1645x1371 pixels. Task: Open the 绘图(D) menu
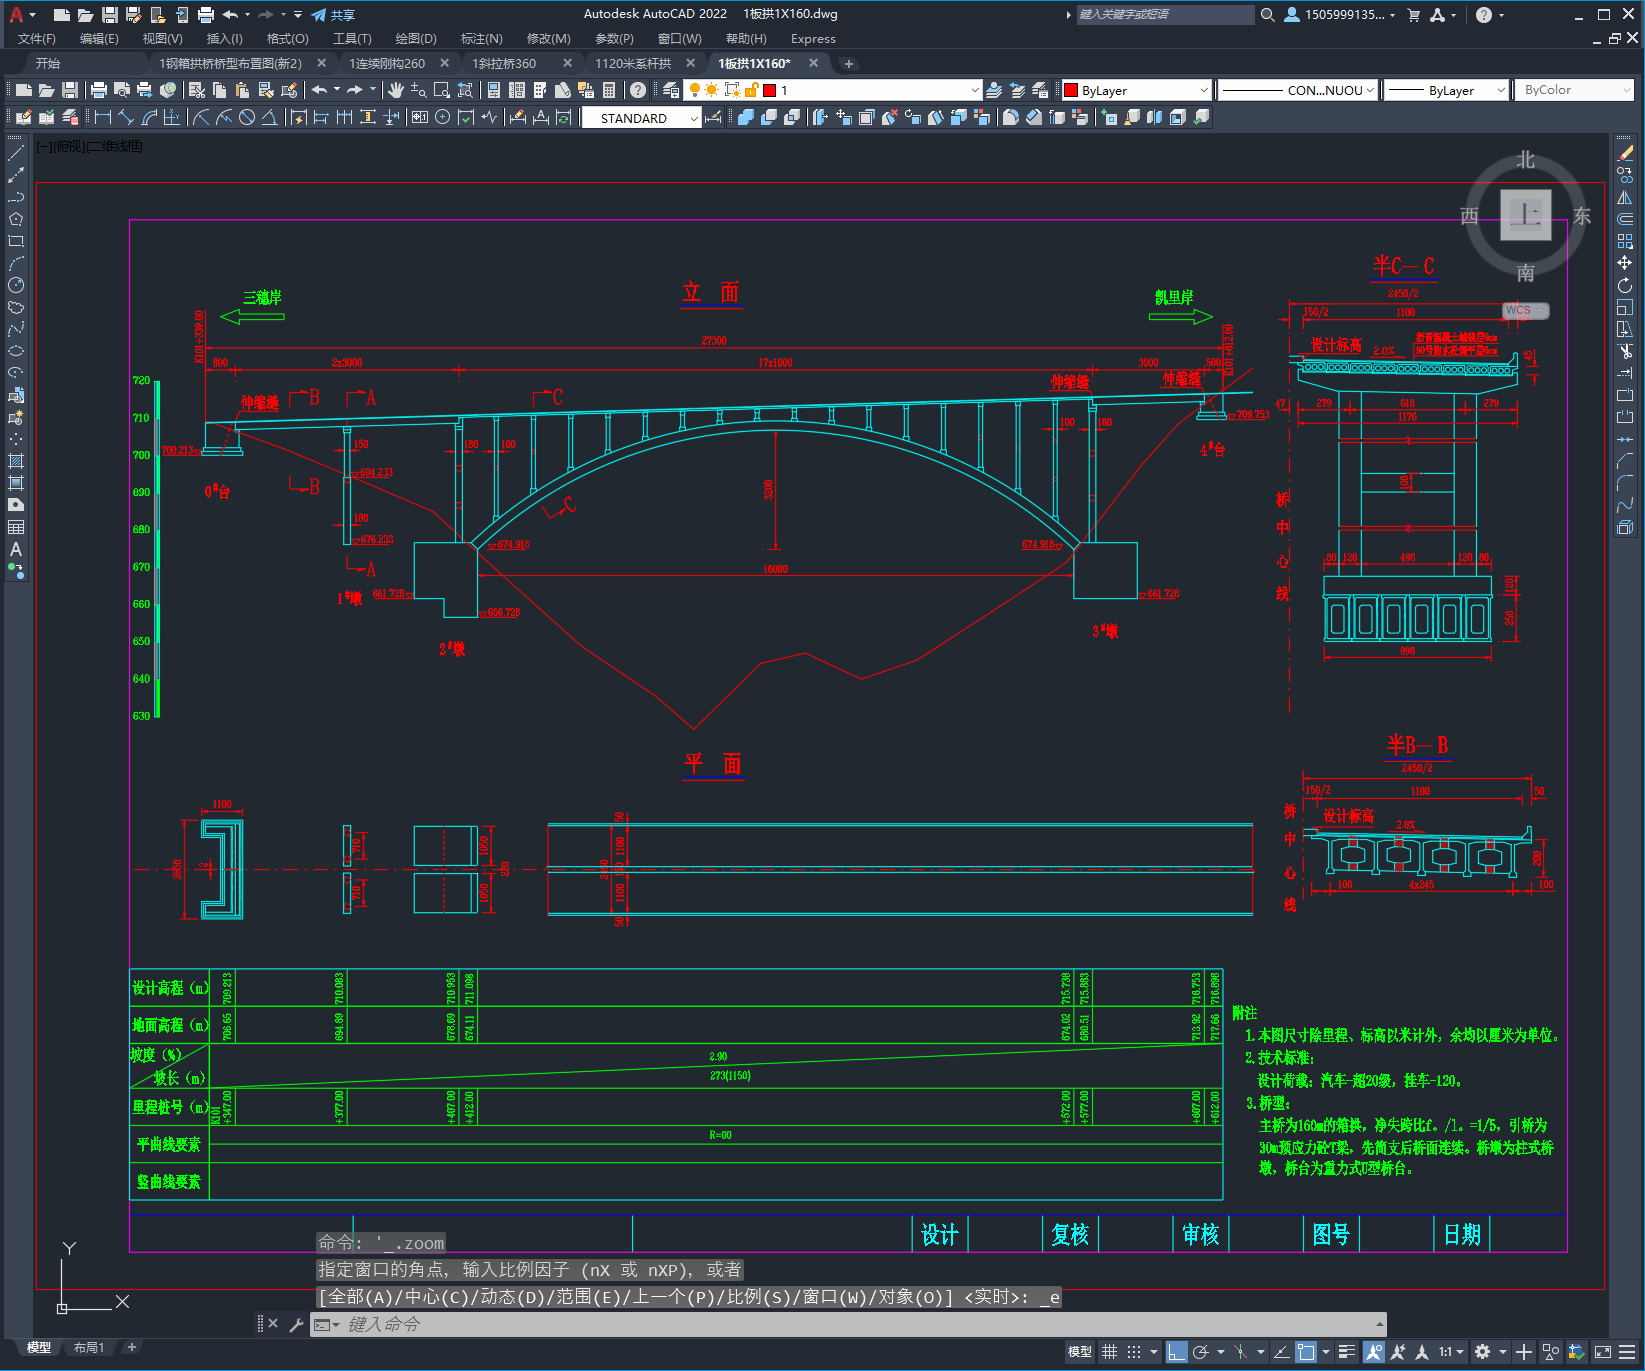pyautogui.click(x=416, y=39)
